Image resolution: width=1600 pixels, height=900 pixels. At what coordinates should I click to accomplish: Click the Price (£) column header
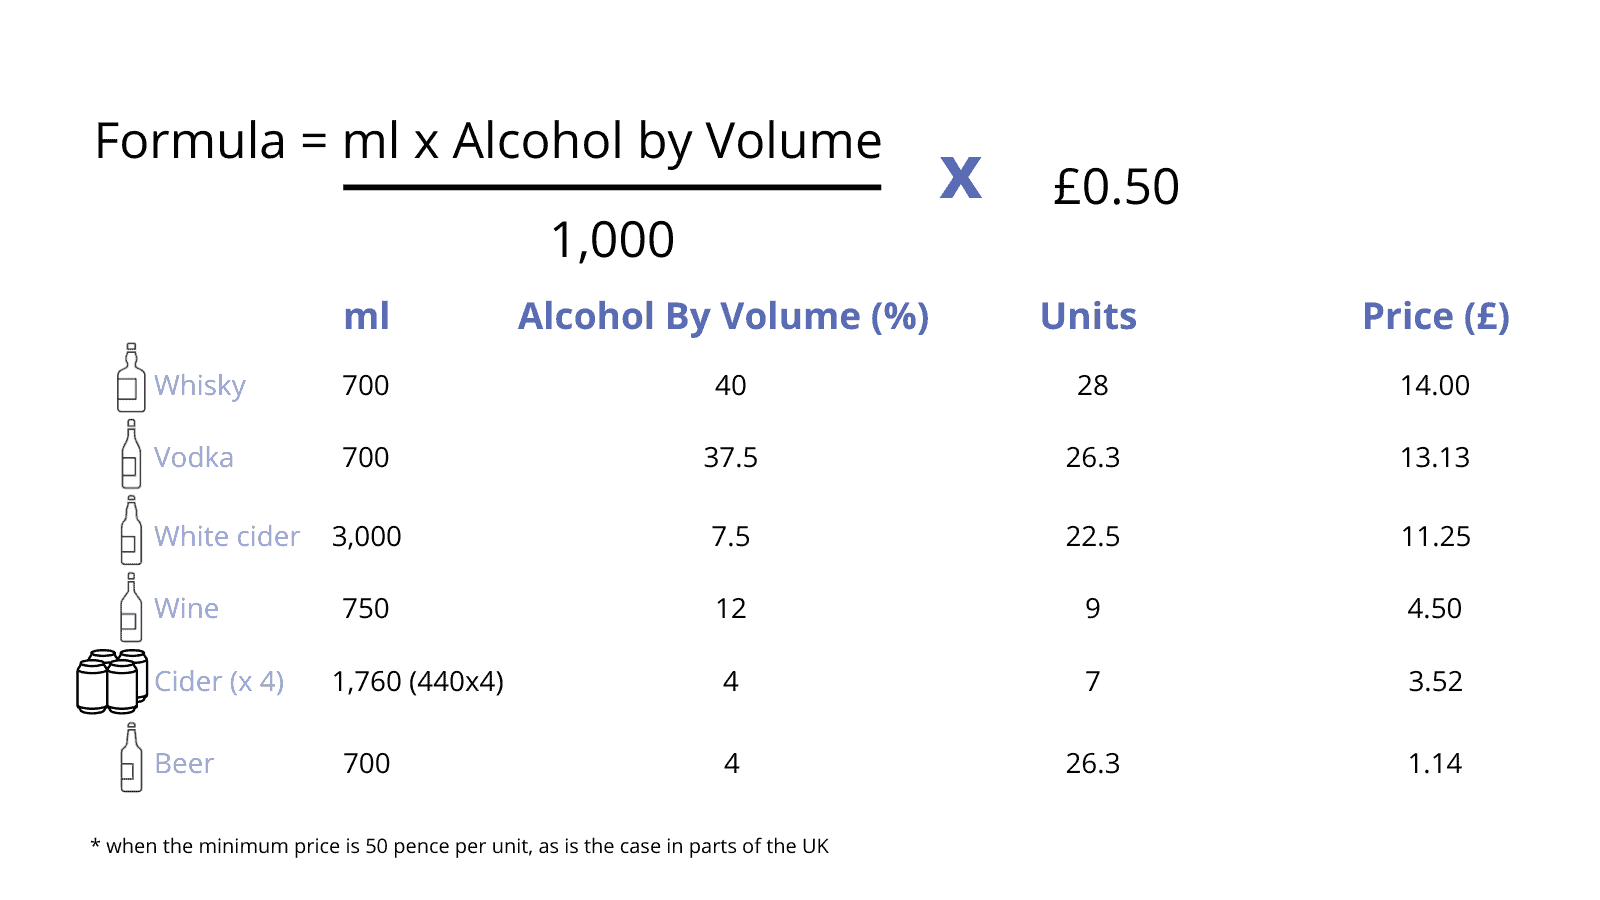coord(1435,317)
